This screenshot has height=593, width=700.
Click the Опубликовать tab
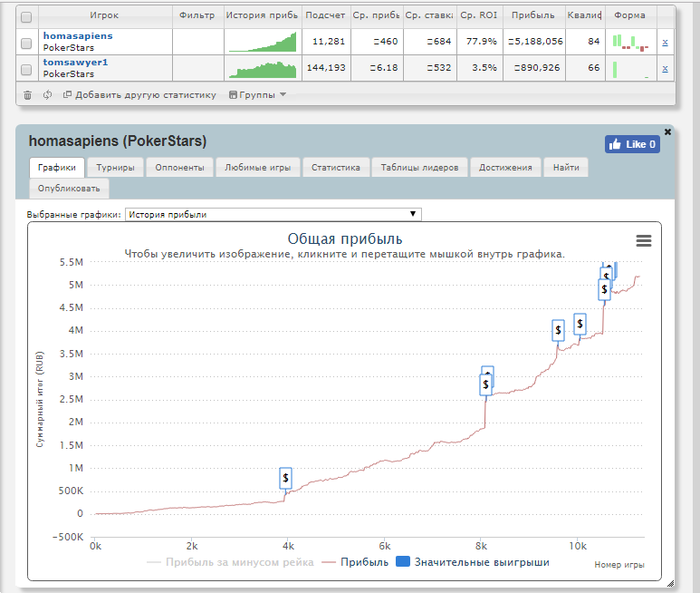(x=69, y=188)
